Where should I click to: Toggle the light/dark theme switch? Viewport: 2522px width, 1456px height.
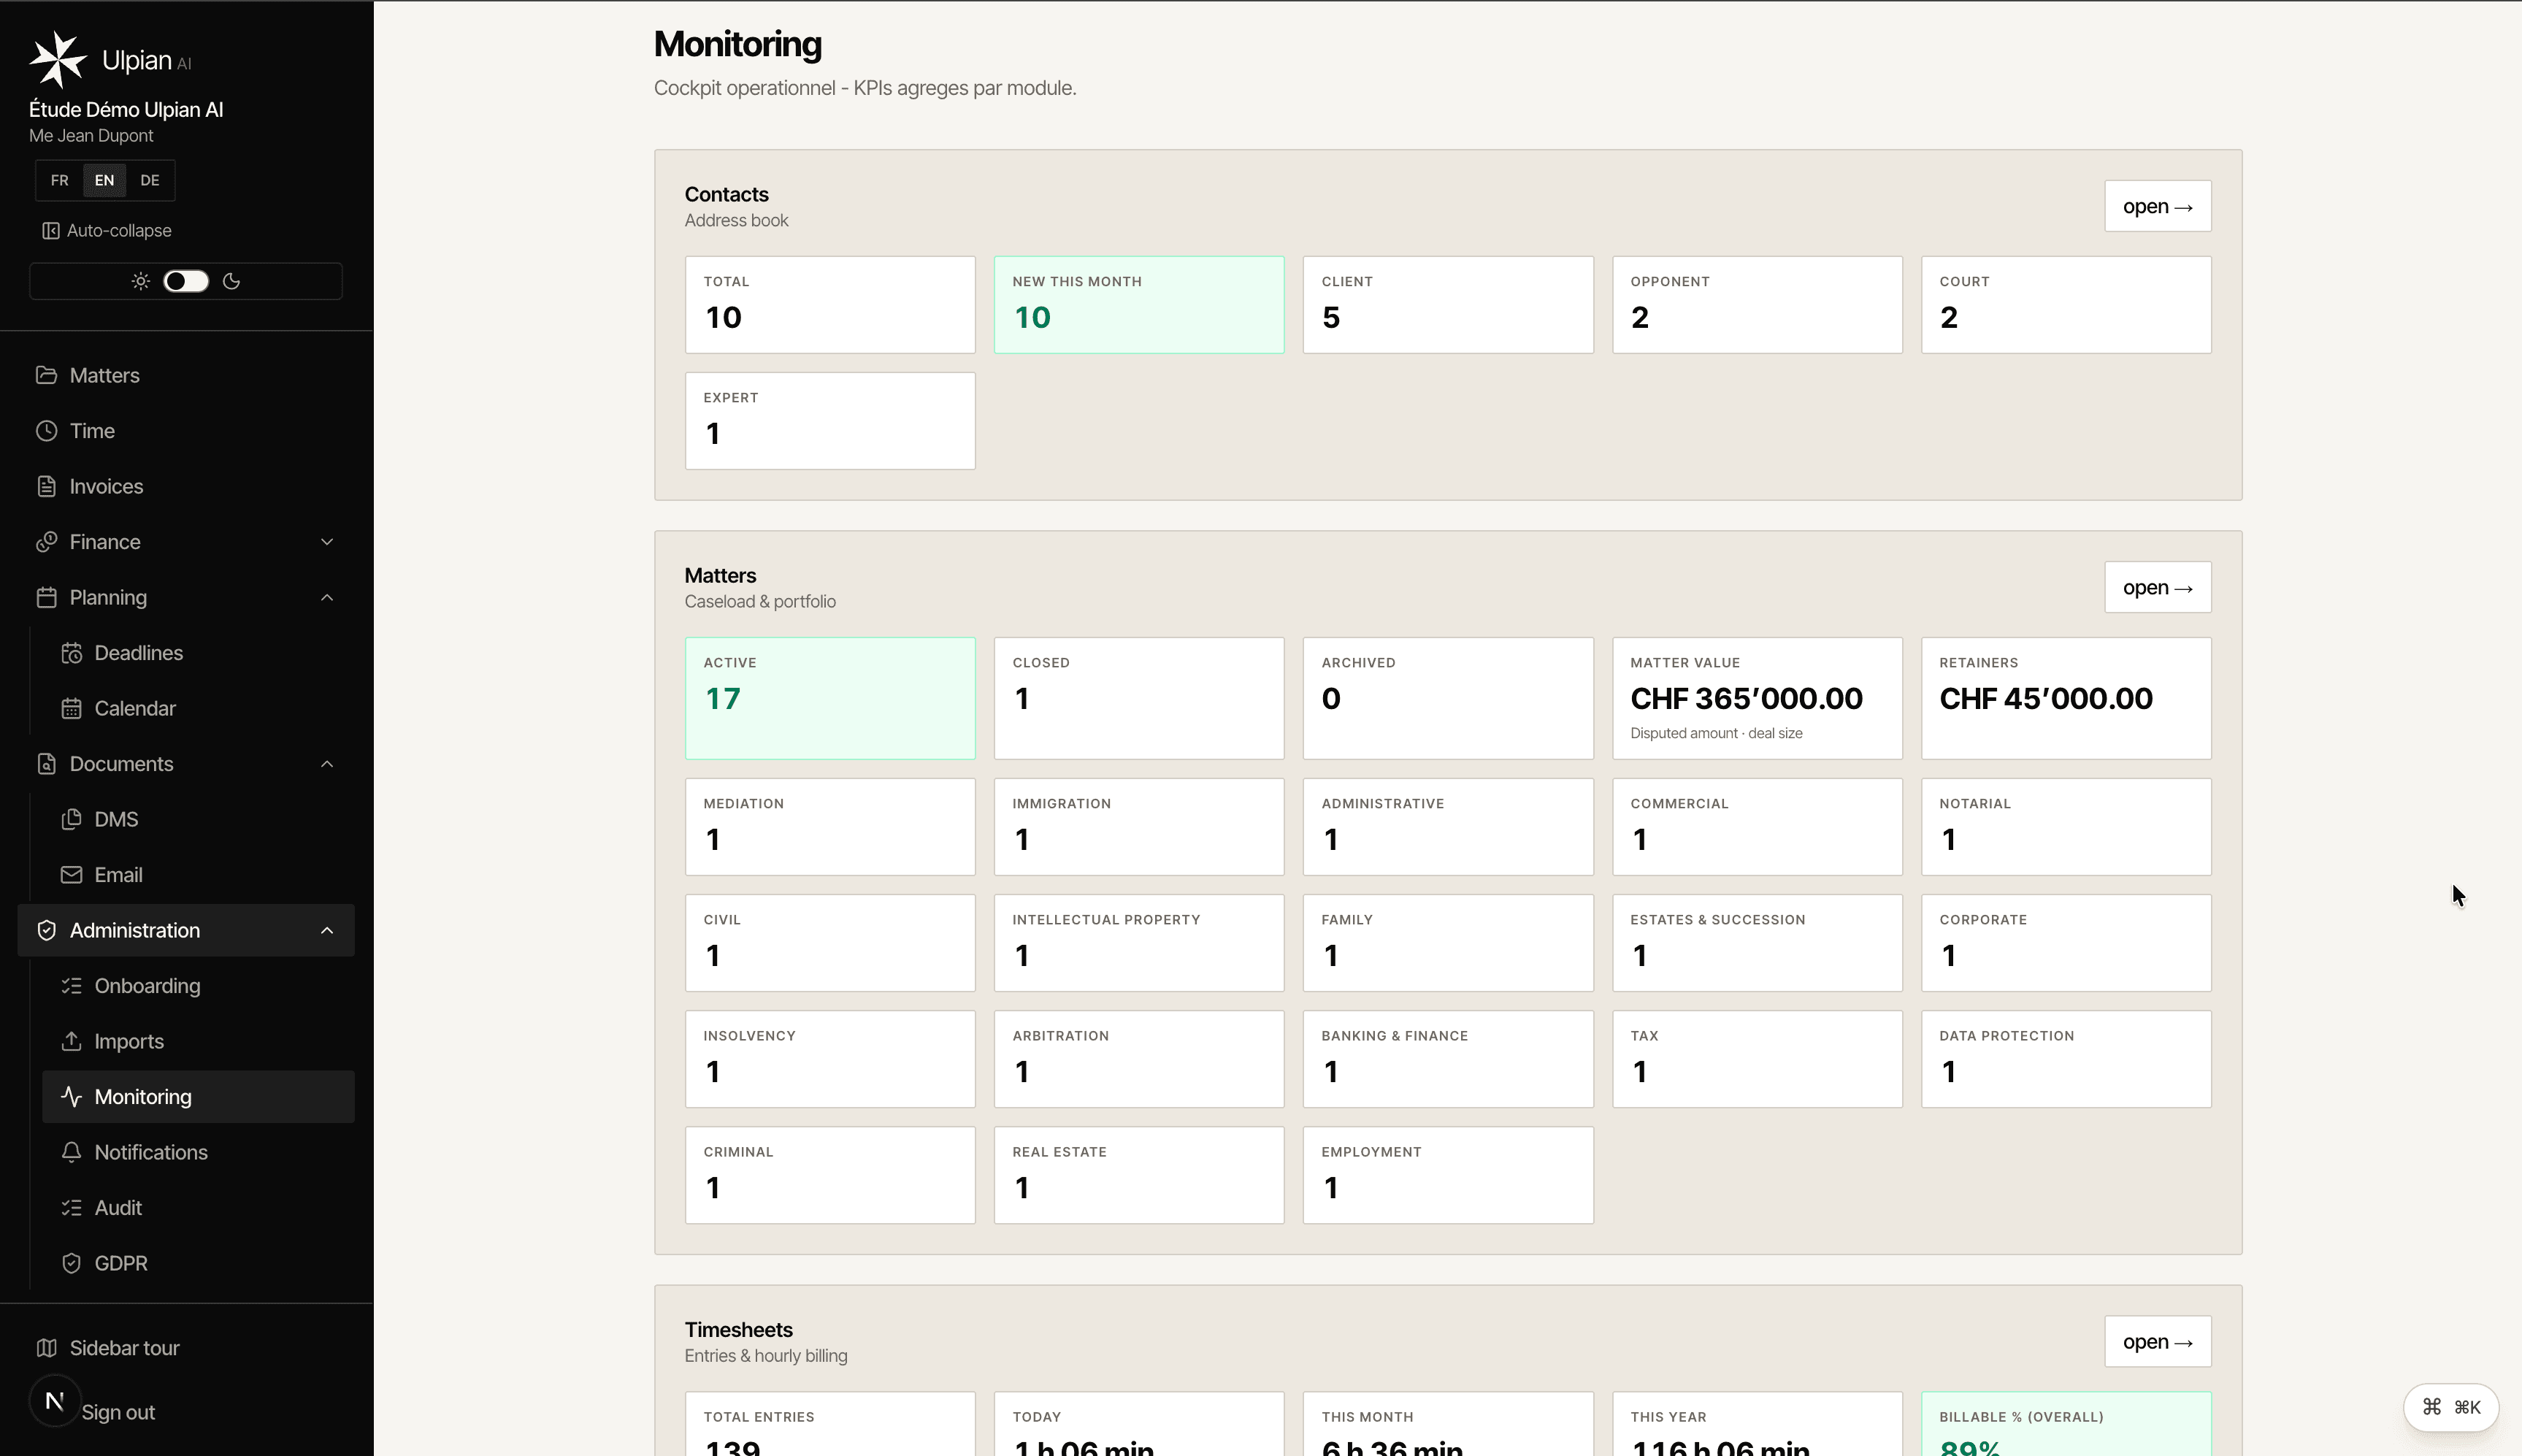(186, 281)
